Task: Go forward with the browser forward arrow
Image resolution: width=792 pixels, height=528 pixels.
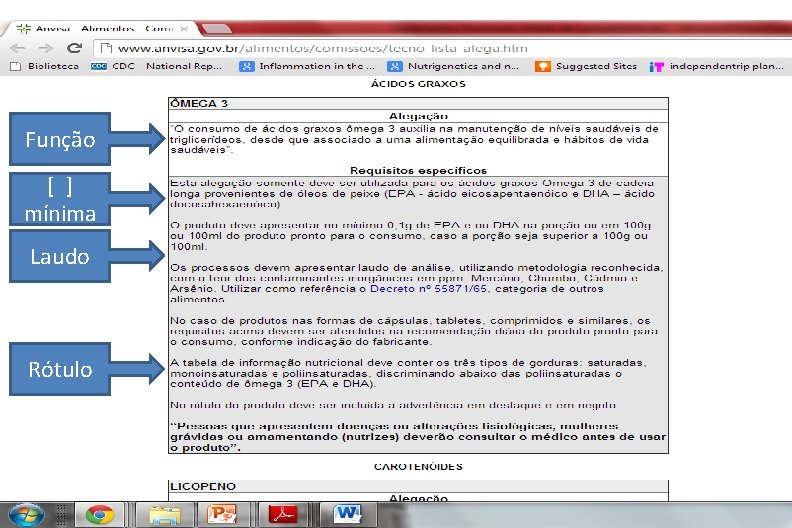Action: point(45,49)
